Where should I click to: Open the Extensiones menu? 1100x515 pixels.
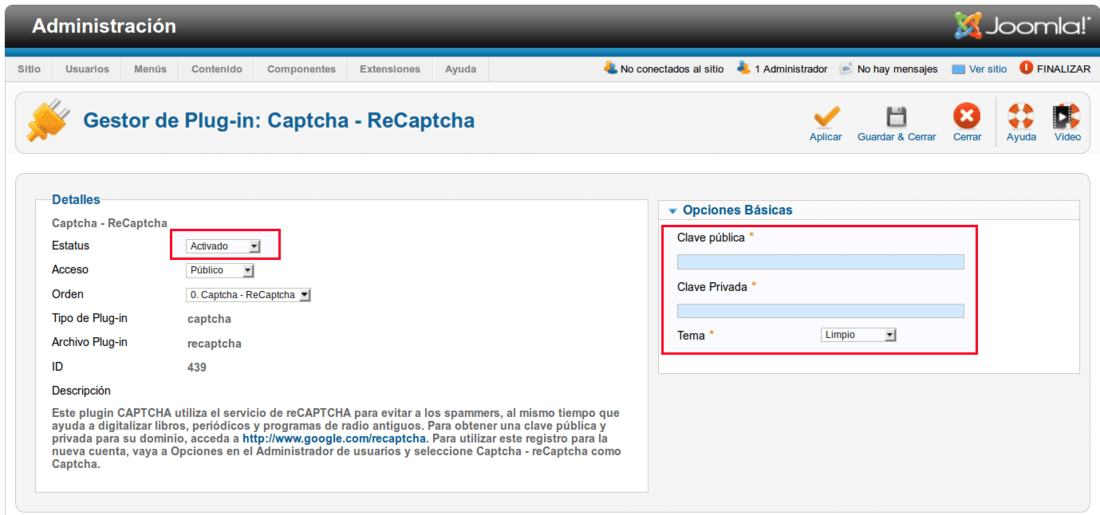click(390, 69)
